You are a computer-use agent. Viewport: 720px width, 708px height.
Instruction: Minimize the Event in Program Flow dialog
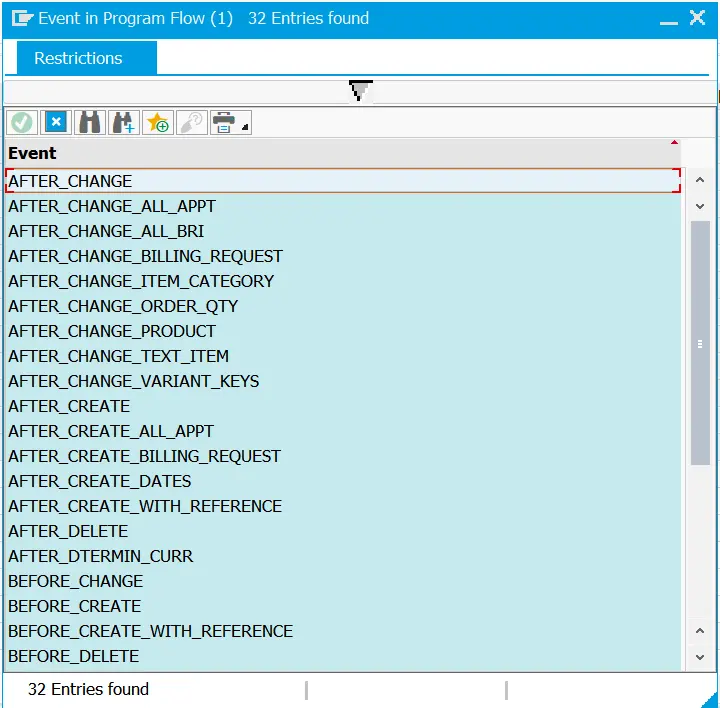669,21
